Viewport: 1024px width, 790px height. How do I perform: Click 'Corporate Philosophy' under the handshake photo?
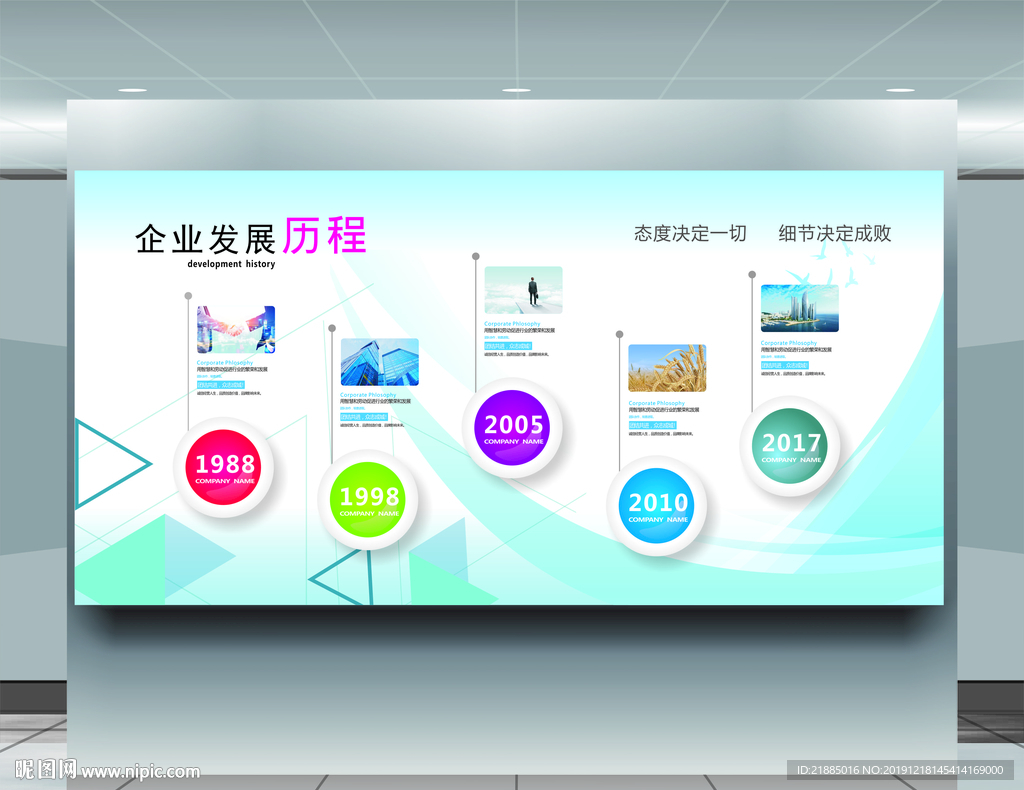pyautogui.click(x=225, y=362)
